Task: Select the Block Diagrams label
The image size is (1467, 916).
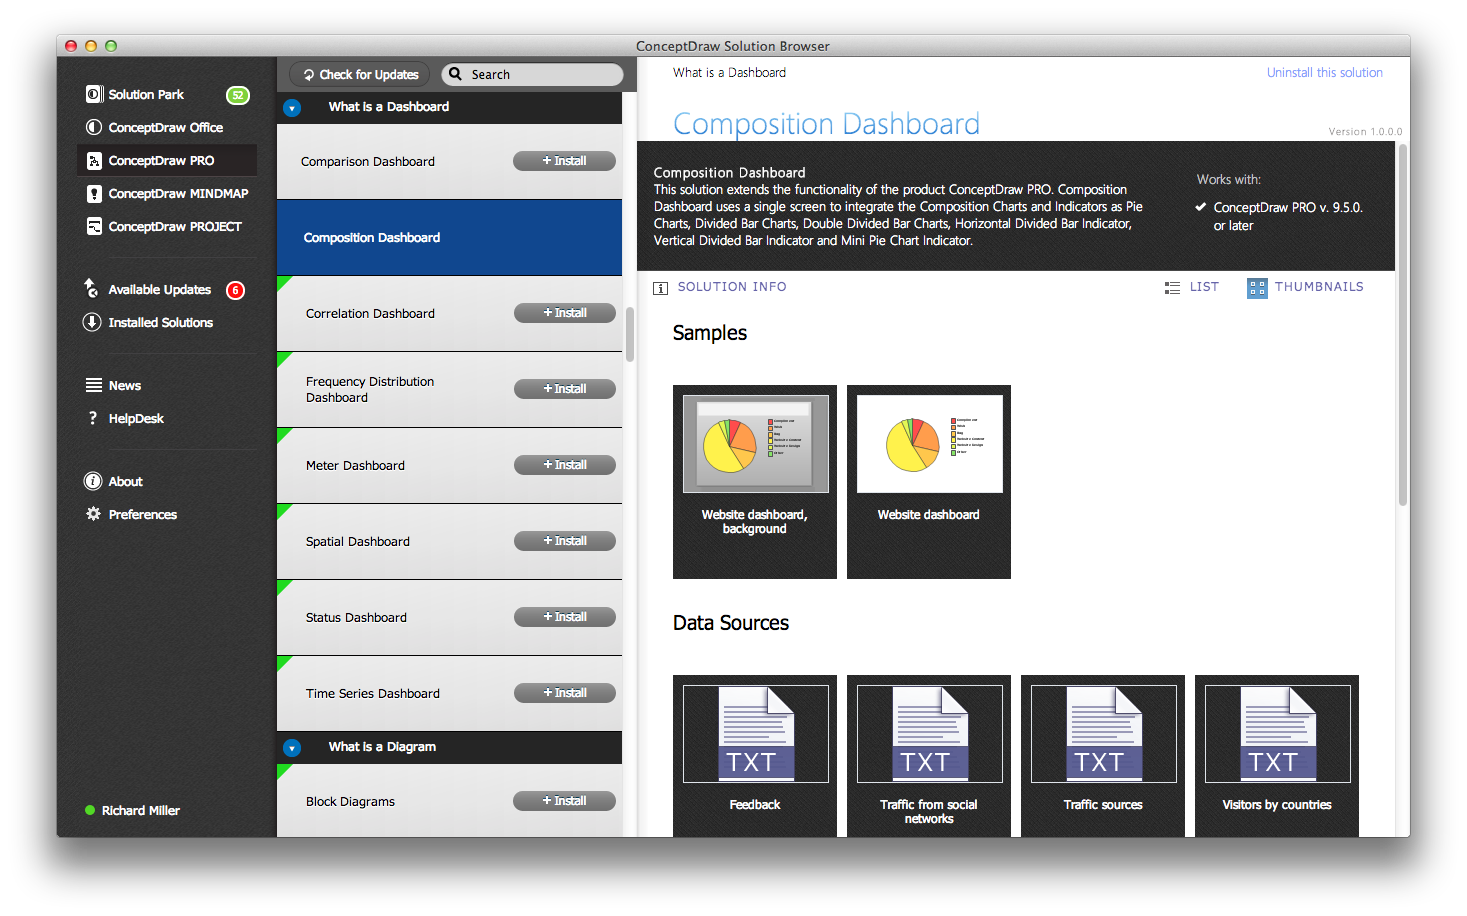Action: pos(350,802)
